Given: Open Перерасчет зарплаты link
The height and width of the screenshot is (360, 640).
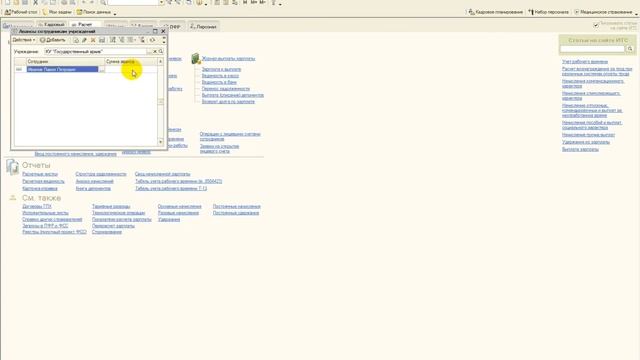Looking at the screenshot, I should point(113,226).
